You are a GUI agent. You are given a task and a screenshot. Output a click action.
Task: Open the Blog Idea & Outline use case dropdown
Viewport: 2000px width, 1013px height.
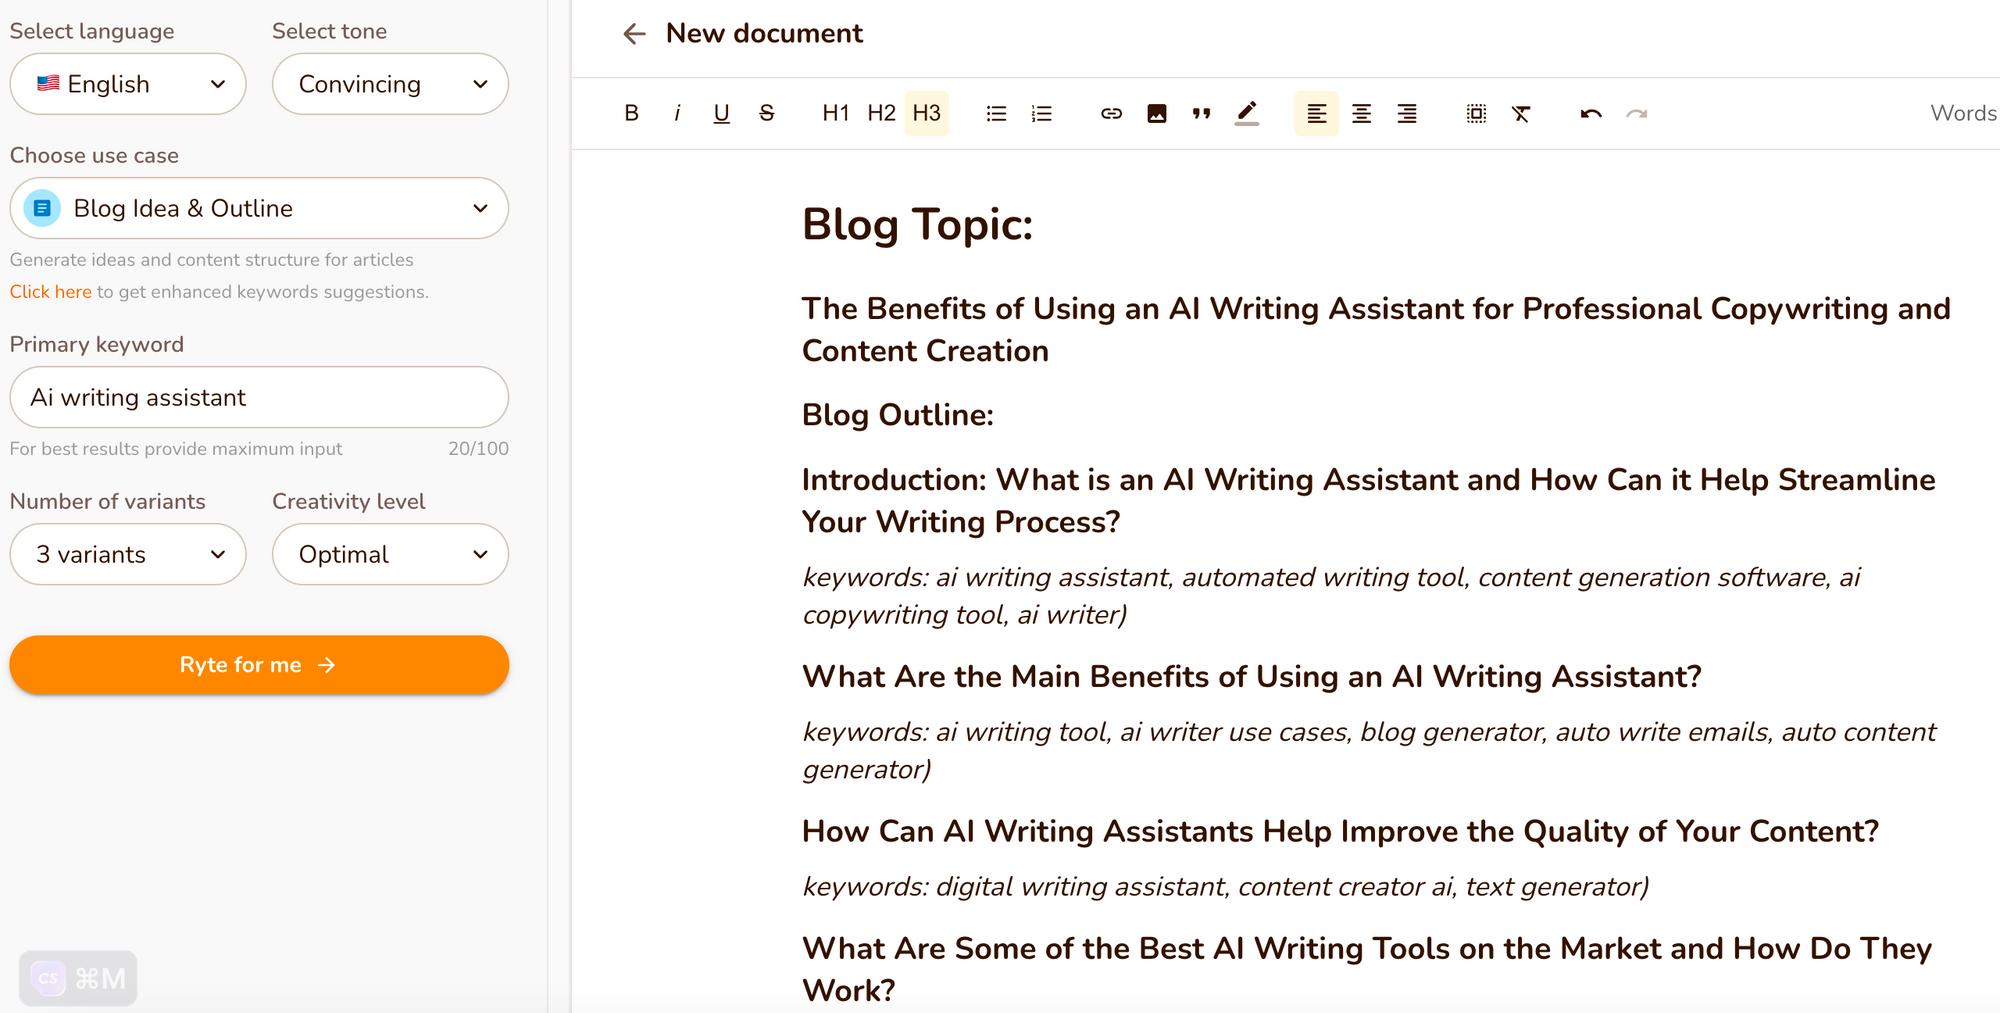(x=259, y=208)
